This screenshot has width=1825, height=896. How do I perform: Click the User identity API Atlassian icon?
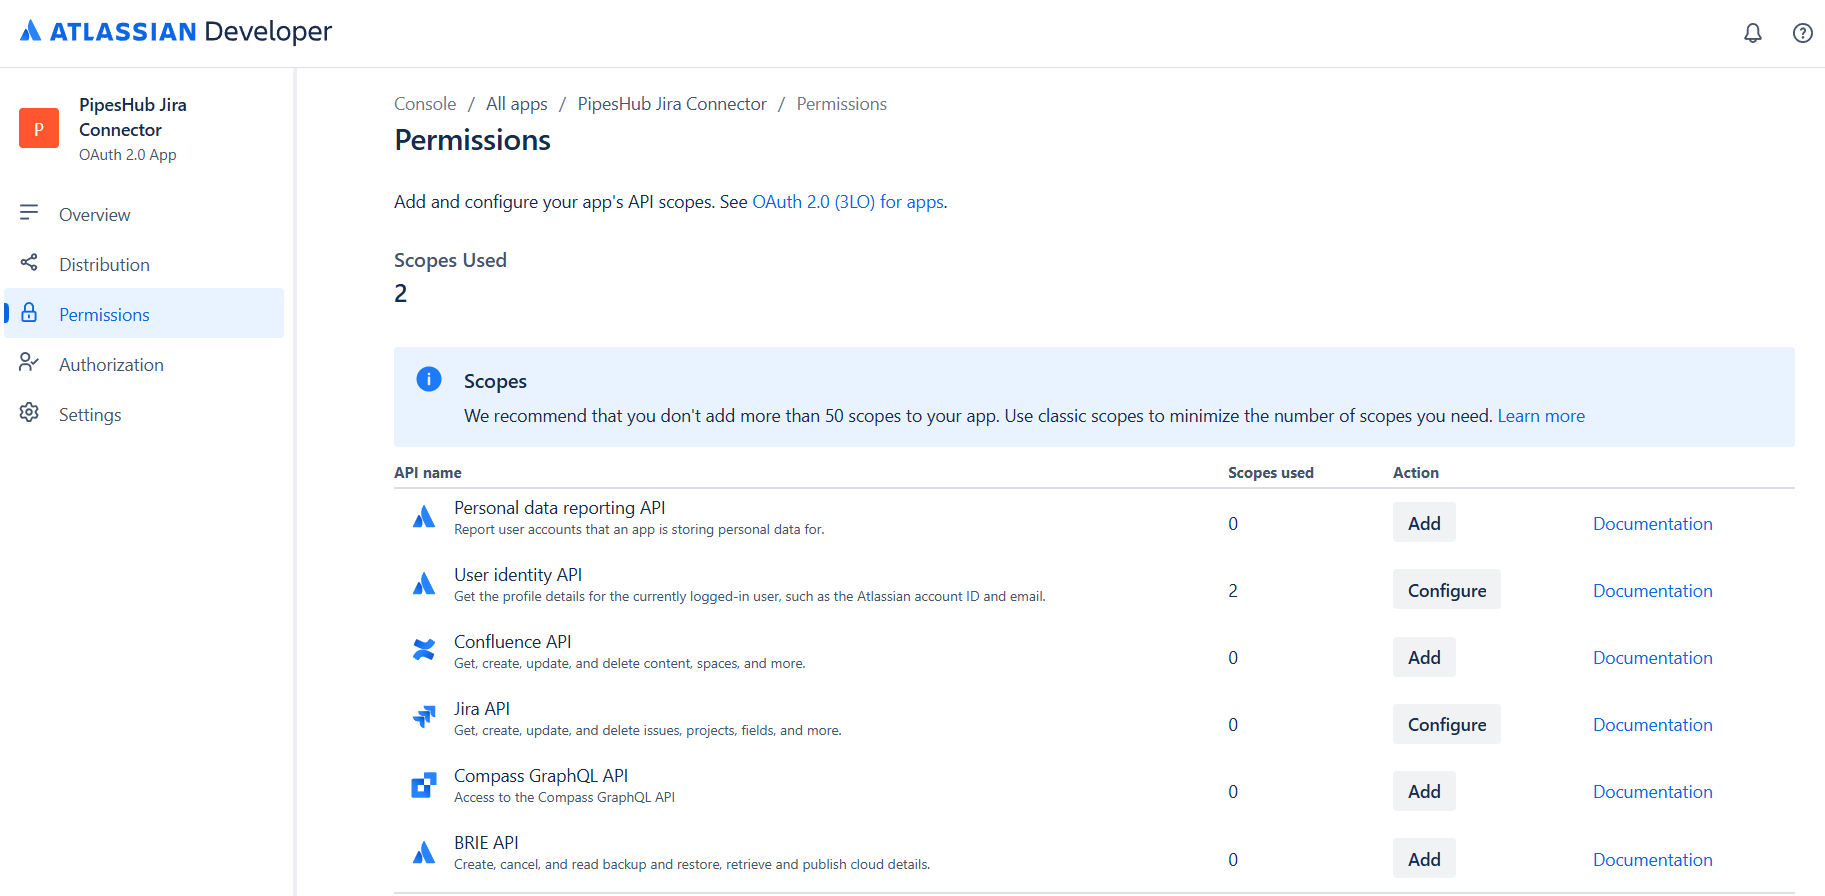(x=424, y=584)
